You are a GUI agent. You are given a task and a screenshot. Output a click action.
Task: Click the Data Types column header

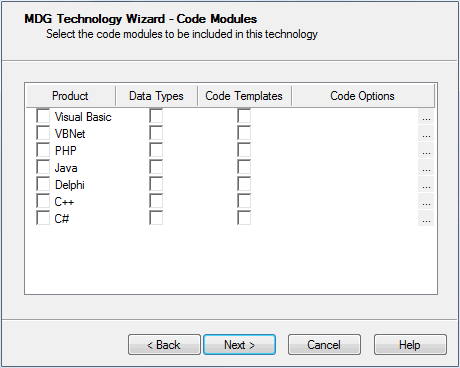point(156,96)
